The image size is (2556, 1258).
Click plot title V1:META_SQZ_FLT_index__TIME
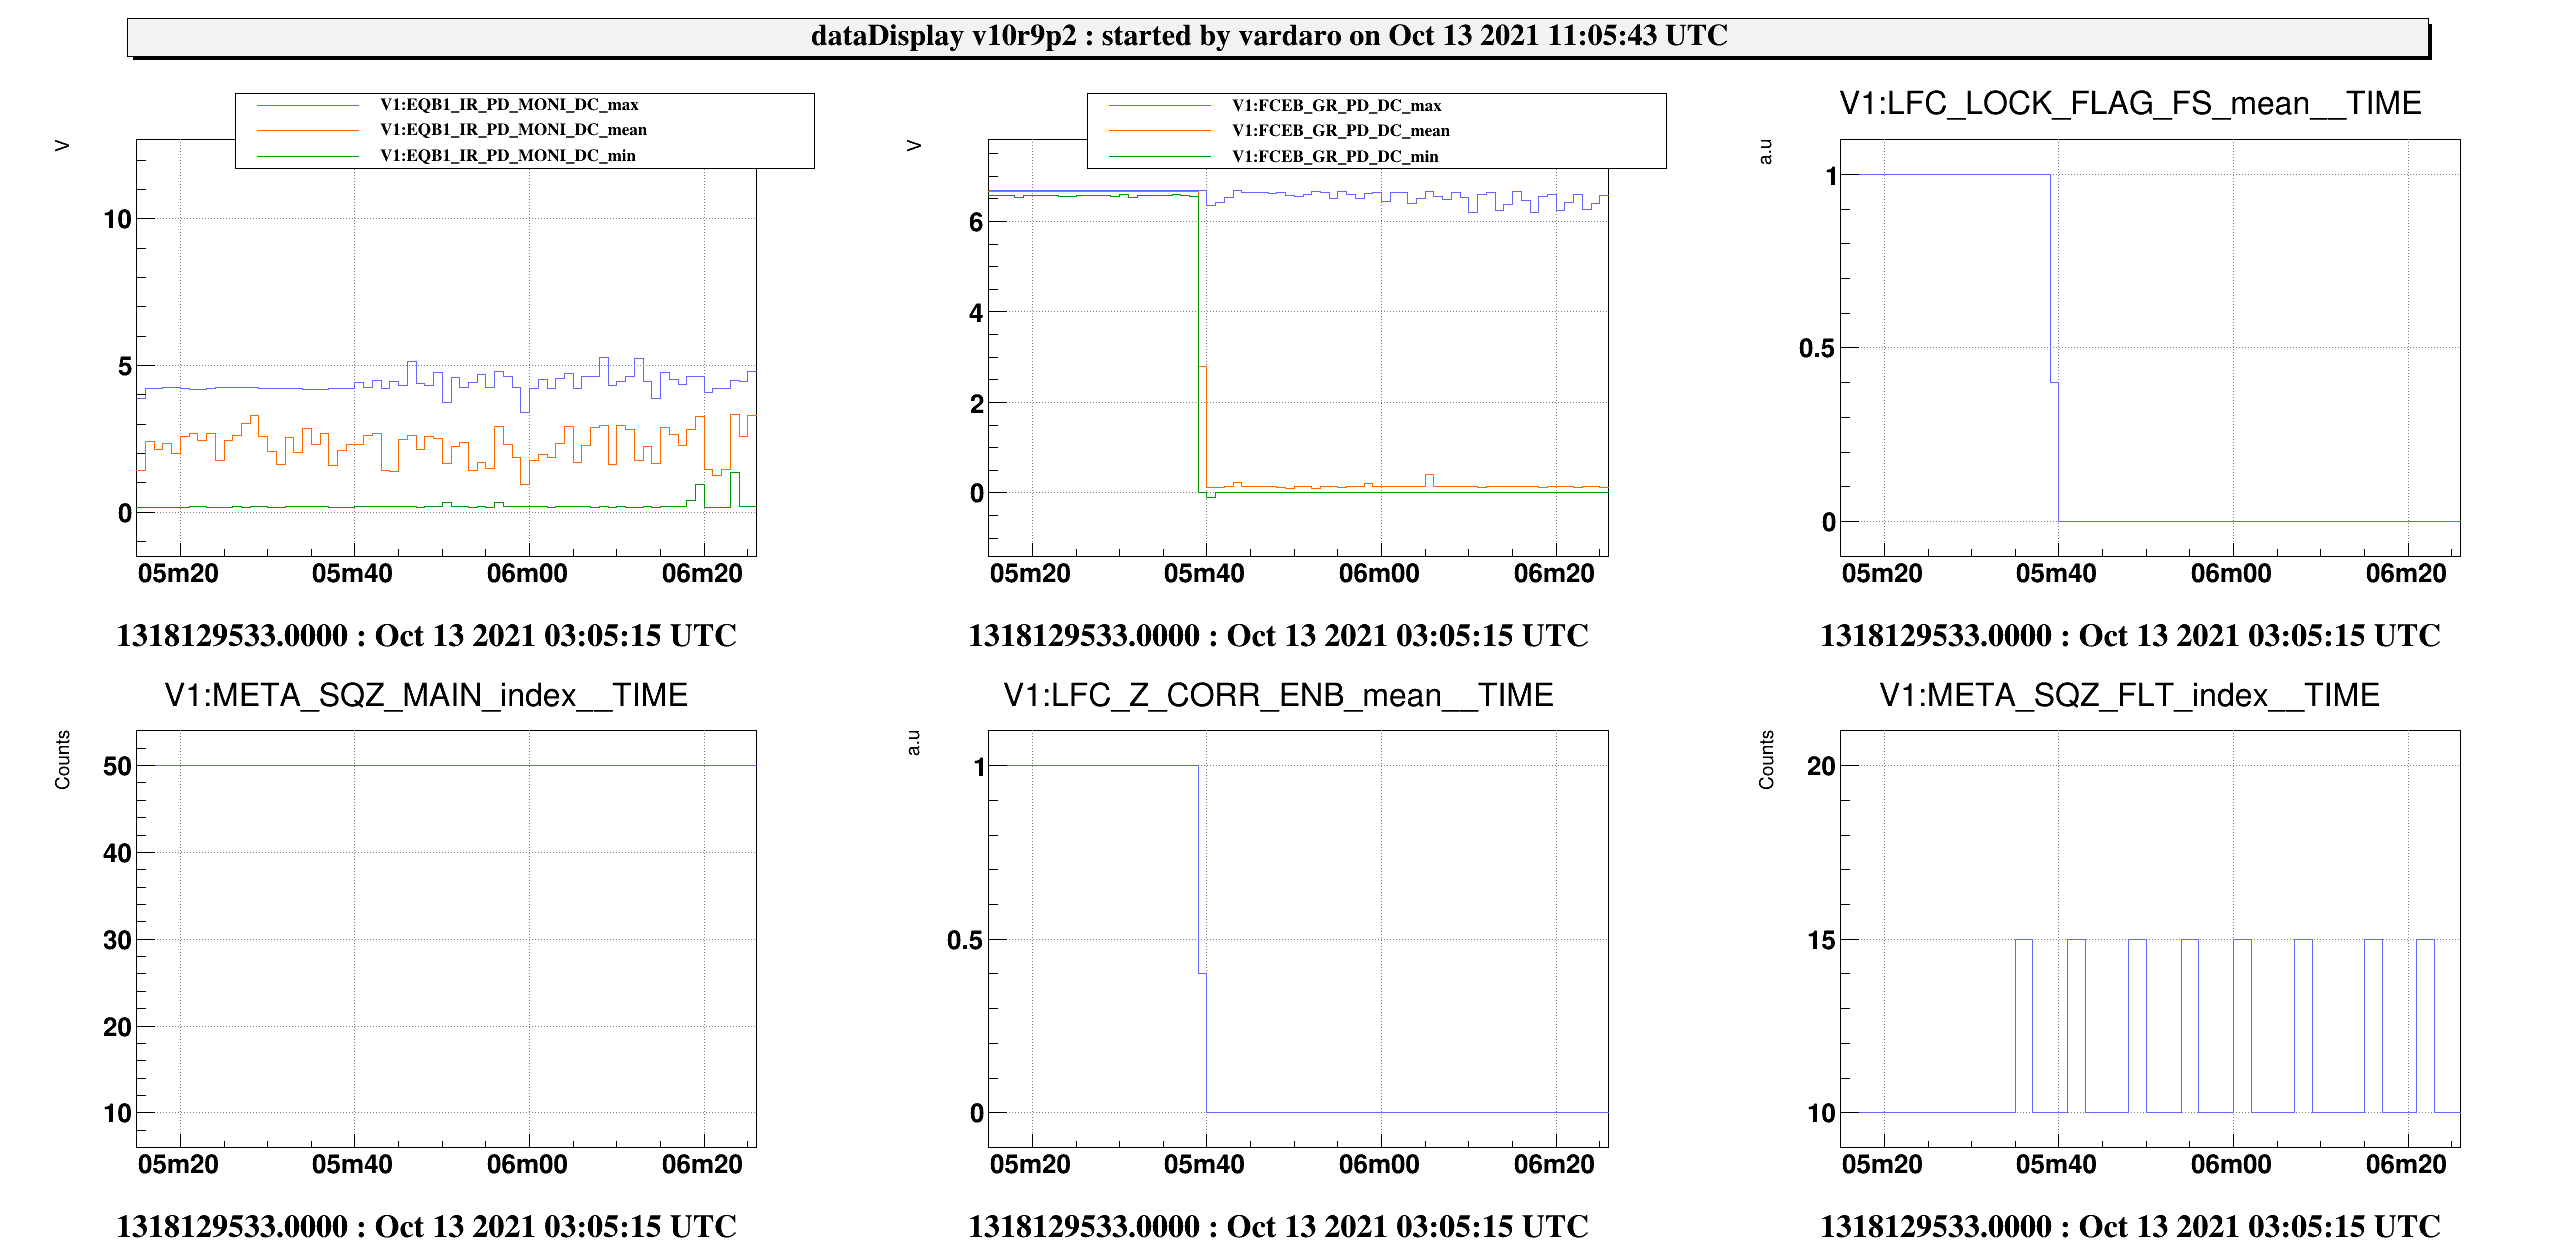pos(2130,695)
